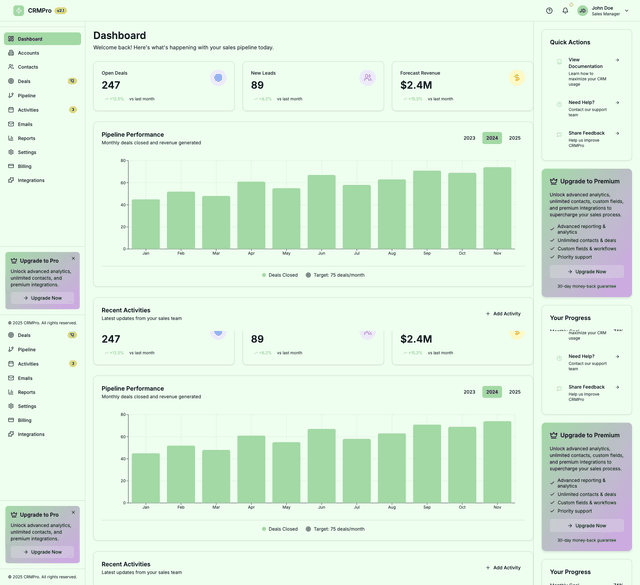Screen dimensions: 640x585
Task: Click the dollar icon on Forecast Revenue
Action: point(517,78)
